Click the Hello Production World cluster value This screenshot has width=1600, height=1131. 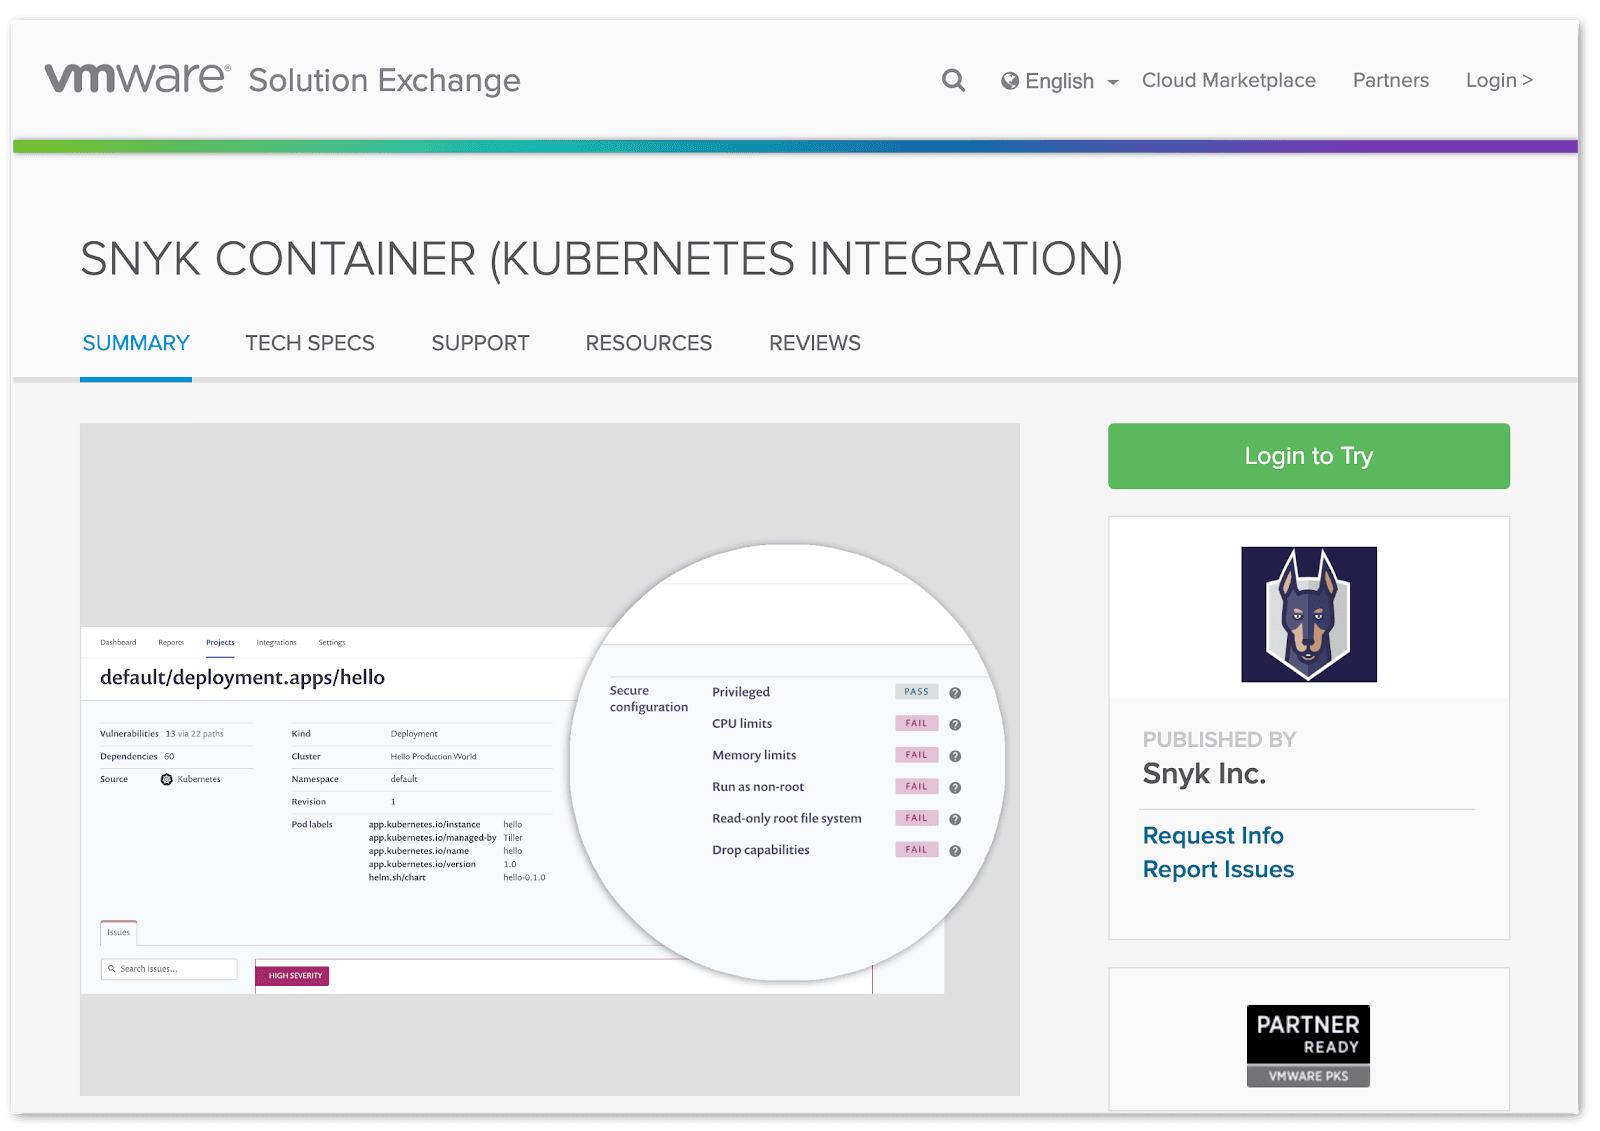point(433,756)
